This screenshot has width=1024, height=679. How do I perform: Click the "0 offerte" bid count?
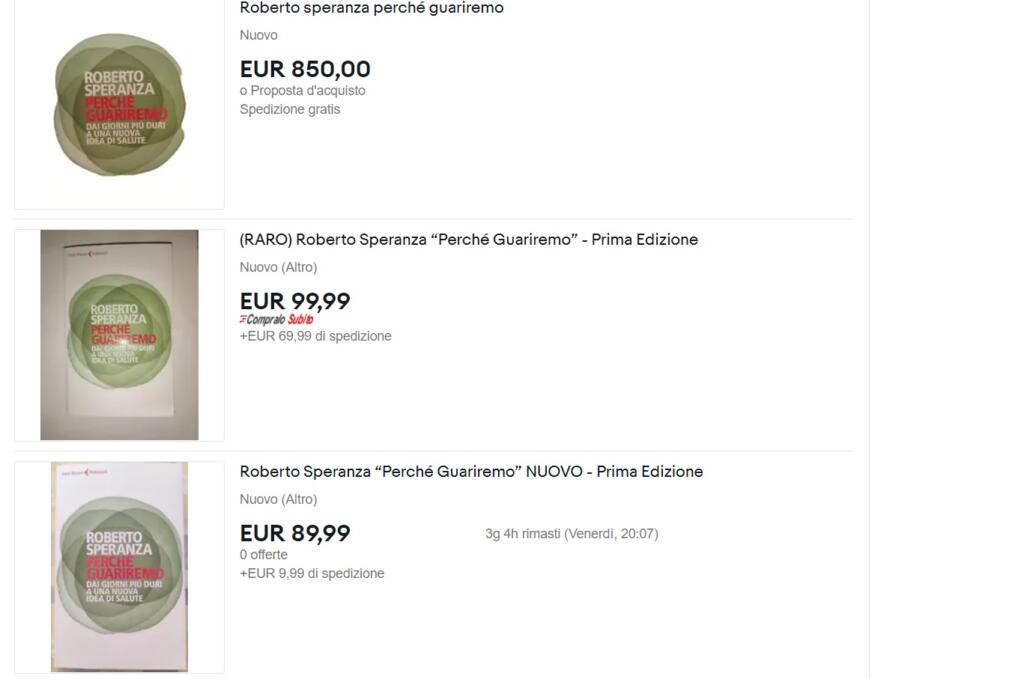coord(263,554)
